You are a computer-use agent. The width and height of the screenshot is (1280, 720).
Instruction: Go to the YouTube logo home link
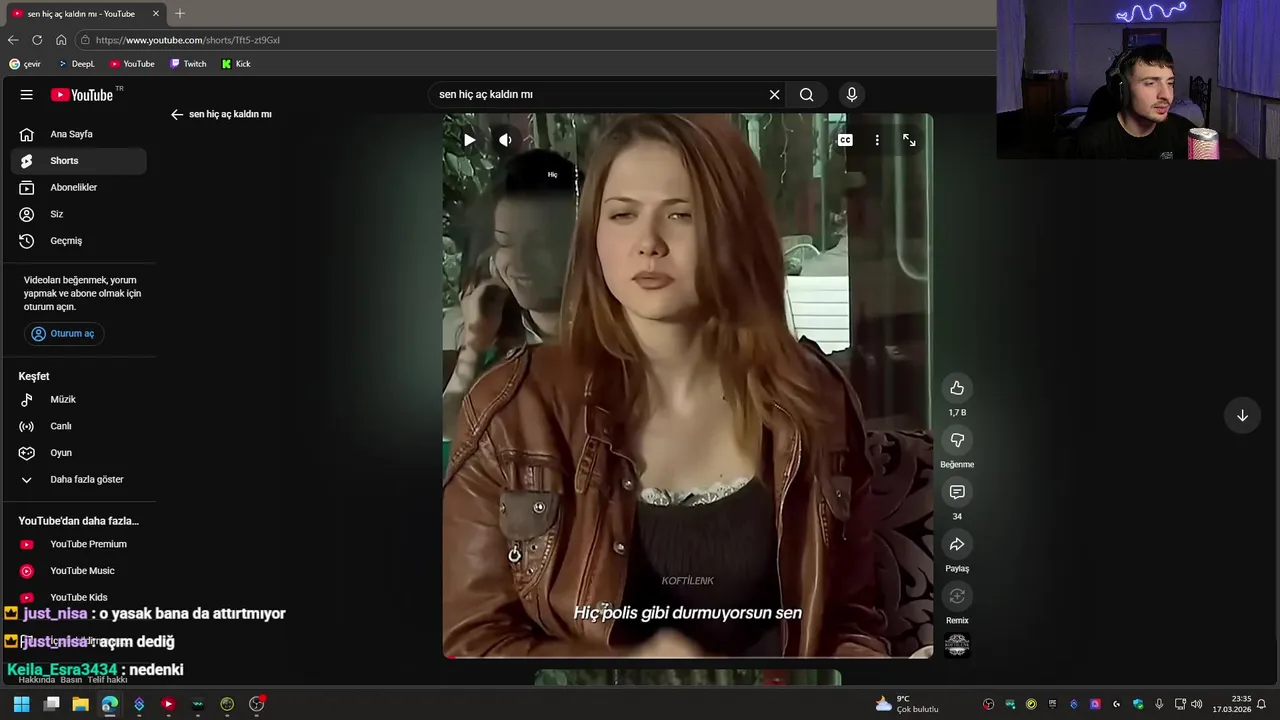click(82, 95)
